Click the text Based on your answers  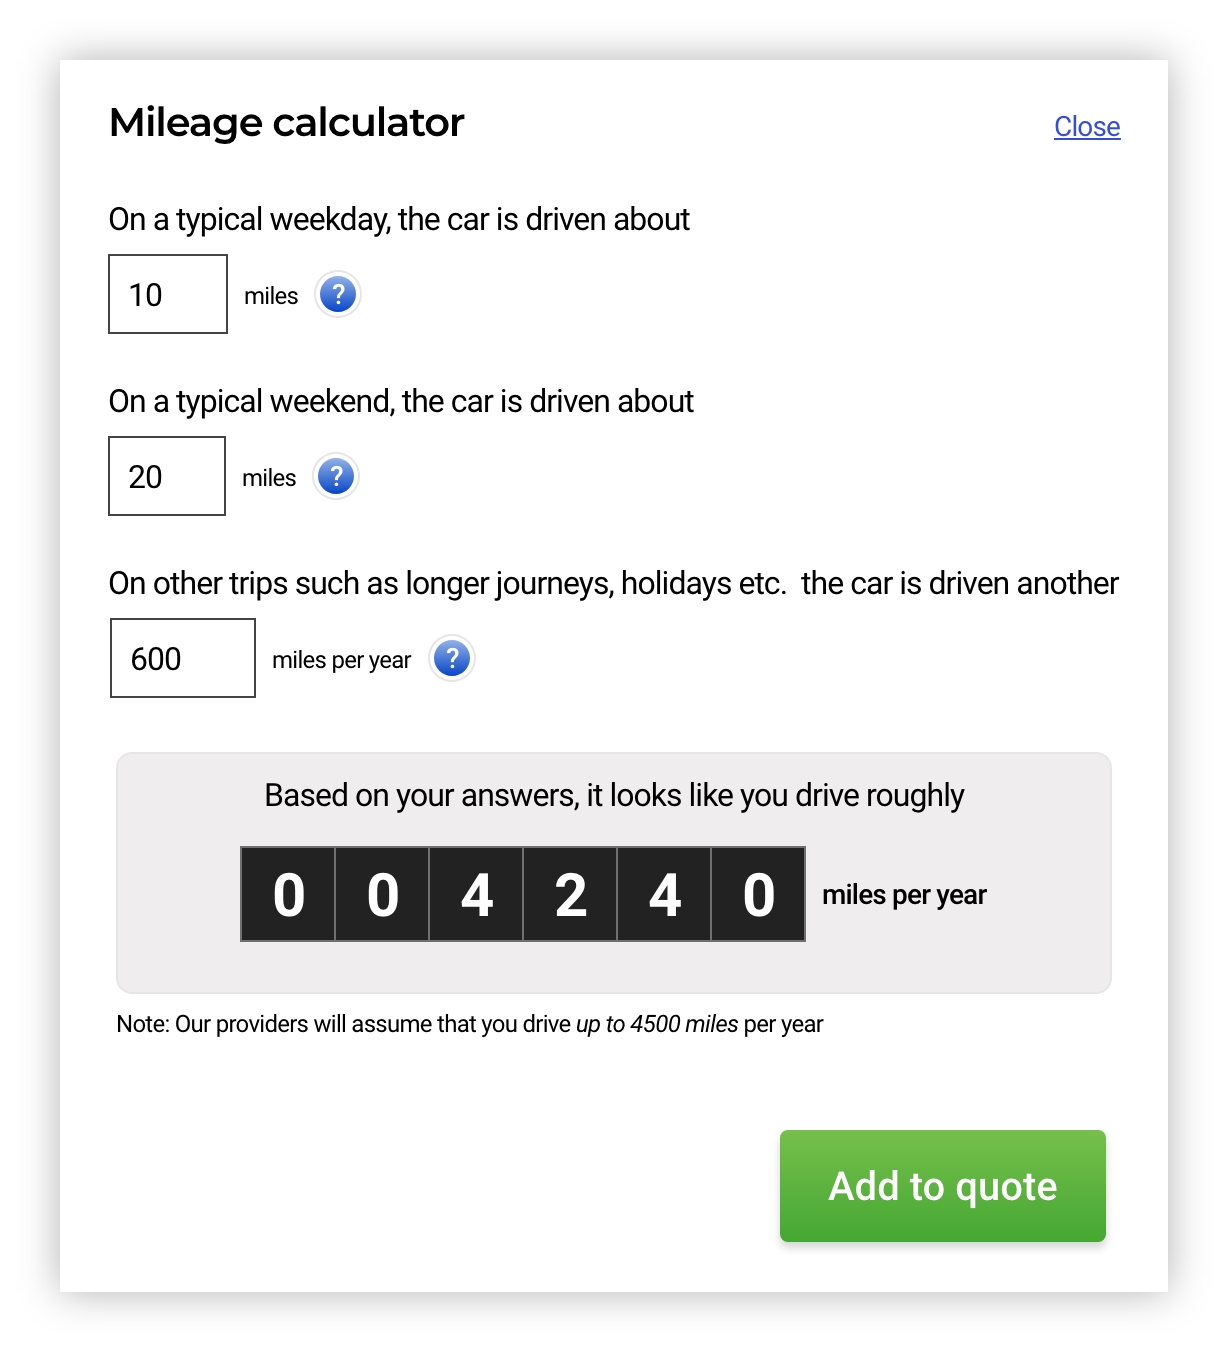coord(613,795)
